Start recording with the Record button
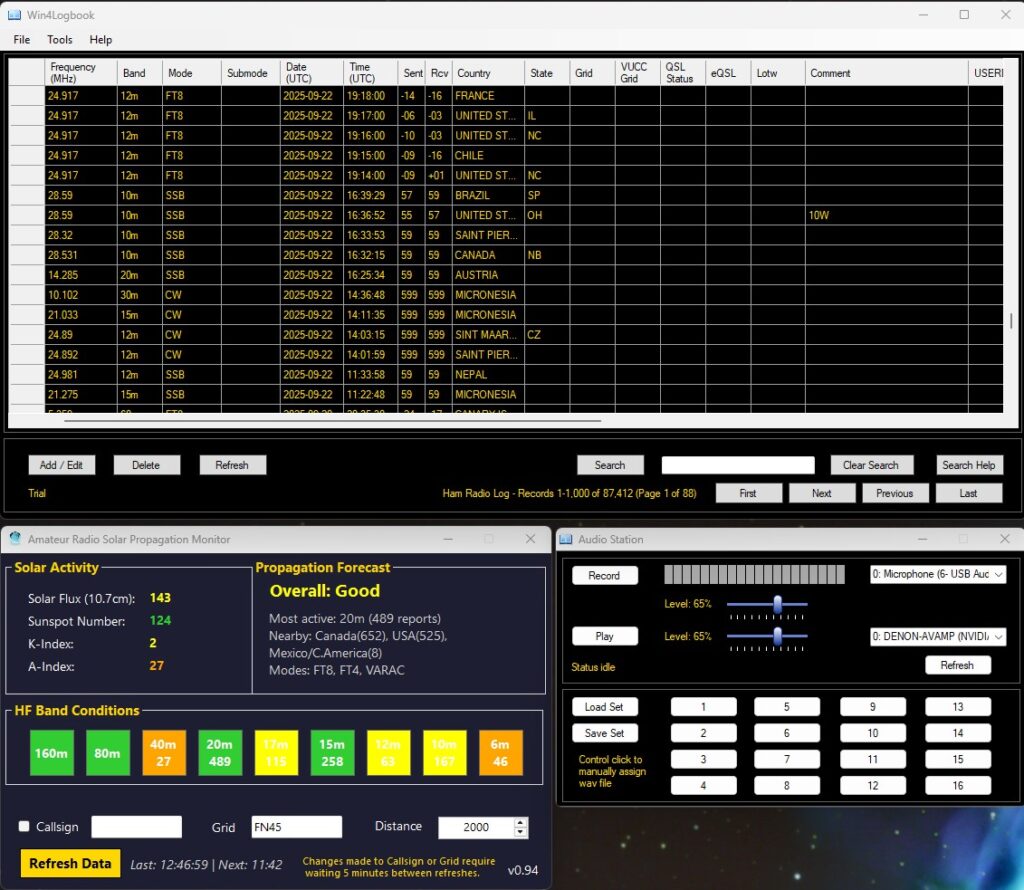Viewport: 1024px width, 890px height. [604, 576]
